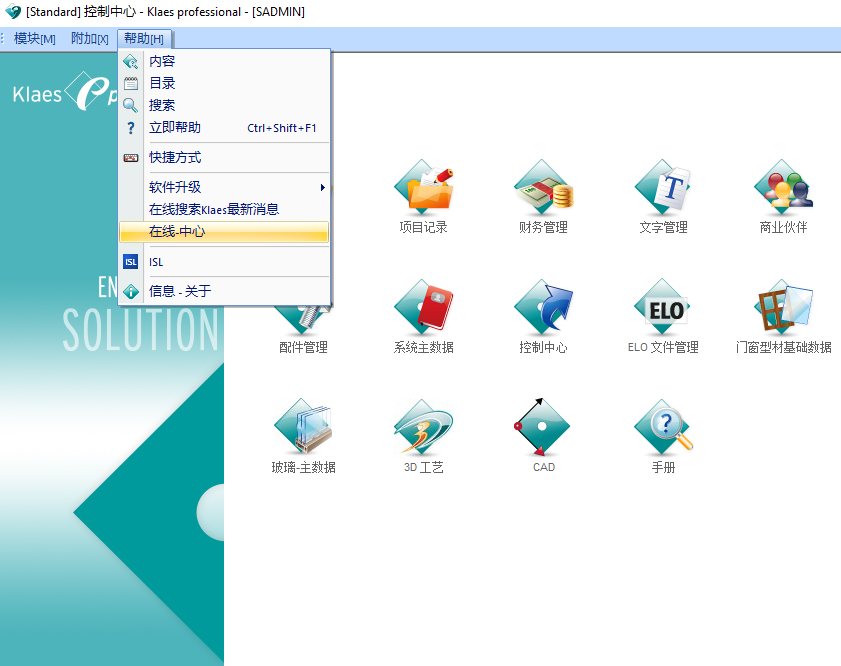
Task: Open the 玻璃-主数据 module icon
Action: click(x=304, y=428)
